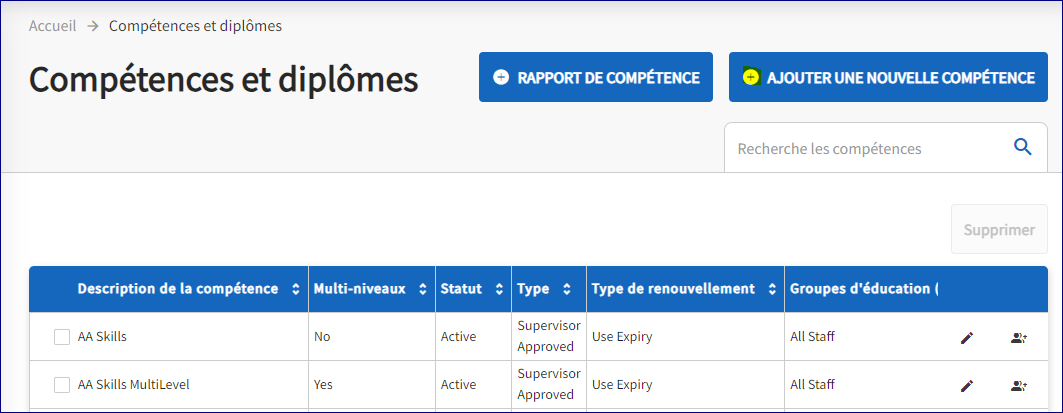Go to Accueil breadcrumb link
Viewport: 1063px width, 413px height.
coord(52,26)
